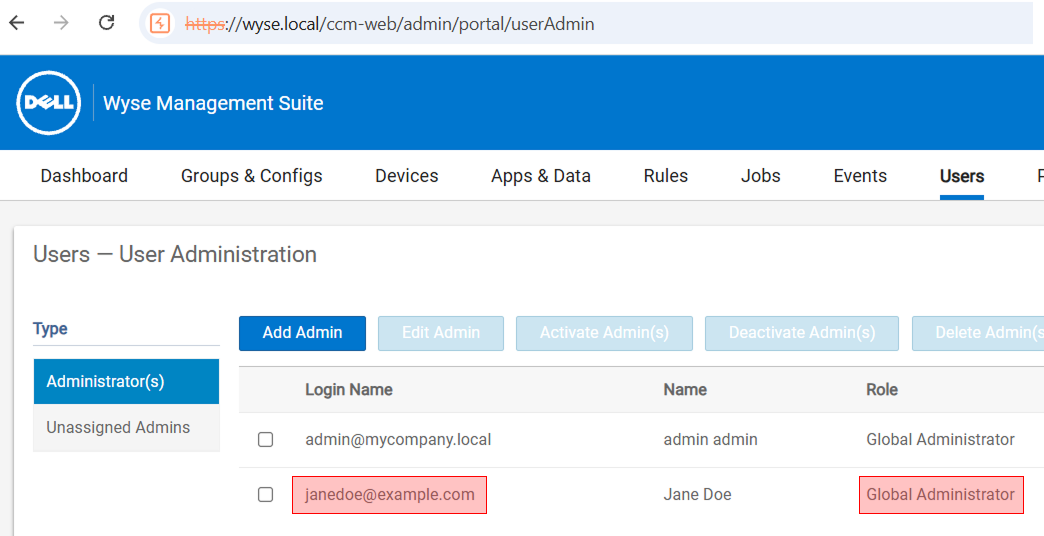View the Events tab
This screenshot has width=1044, height=536.
coord(860,176)
